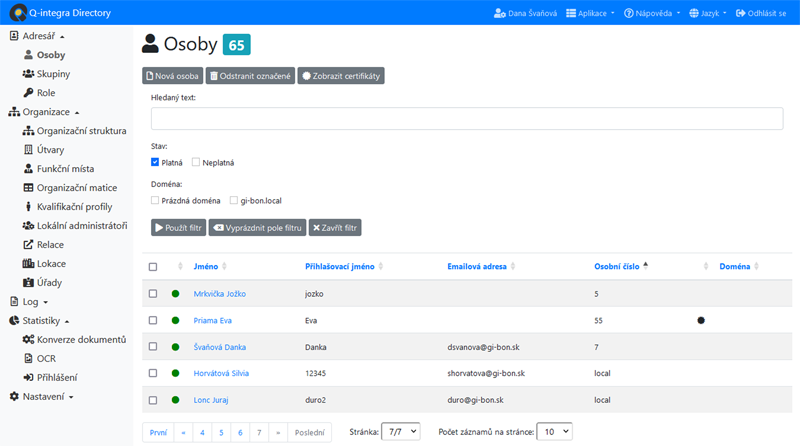
Task: Open the Nápověda help dropdown
Action: click(652, 13)
